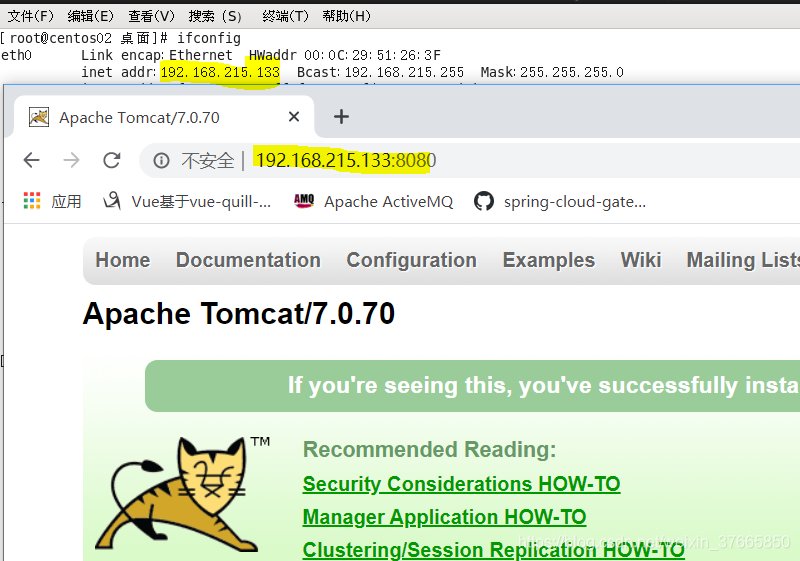Click the inet addr 192.168.215.133 in terminal
The image size is (800, 561).
point(220,72)
